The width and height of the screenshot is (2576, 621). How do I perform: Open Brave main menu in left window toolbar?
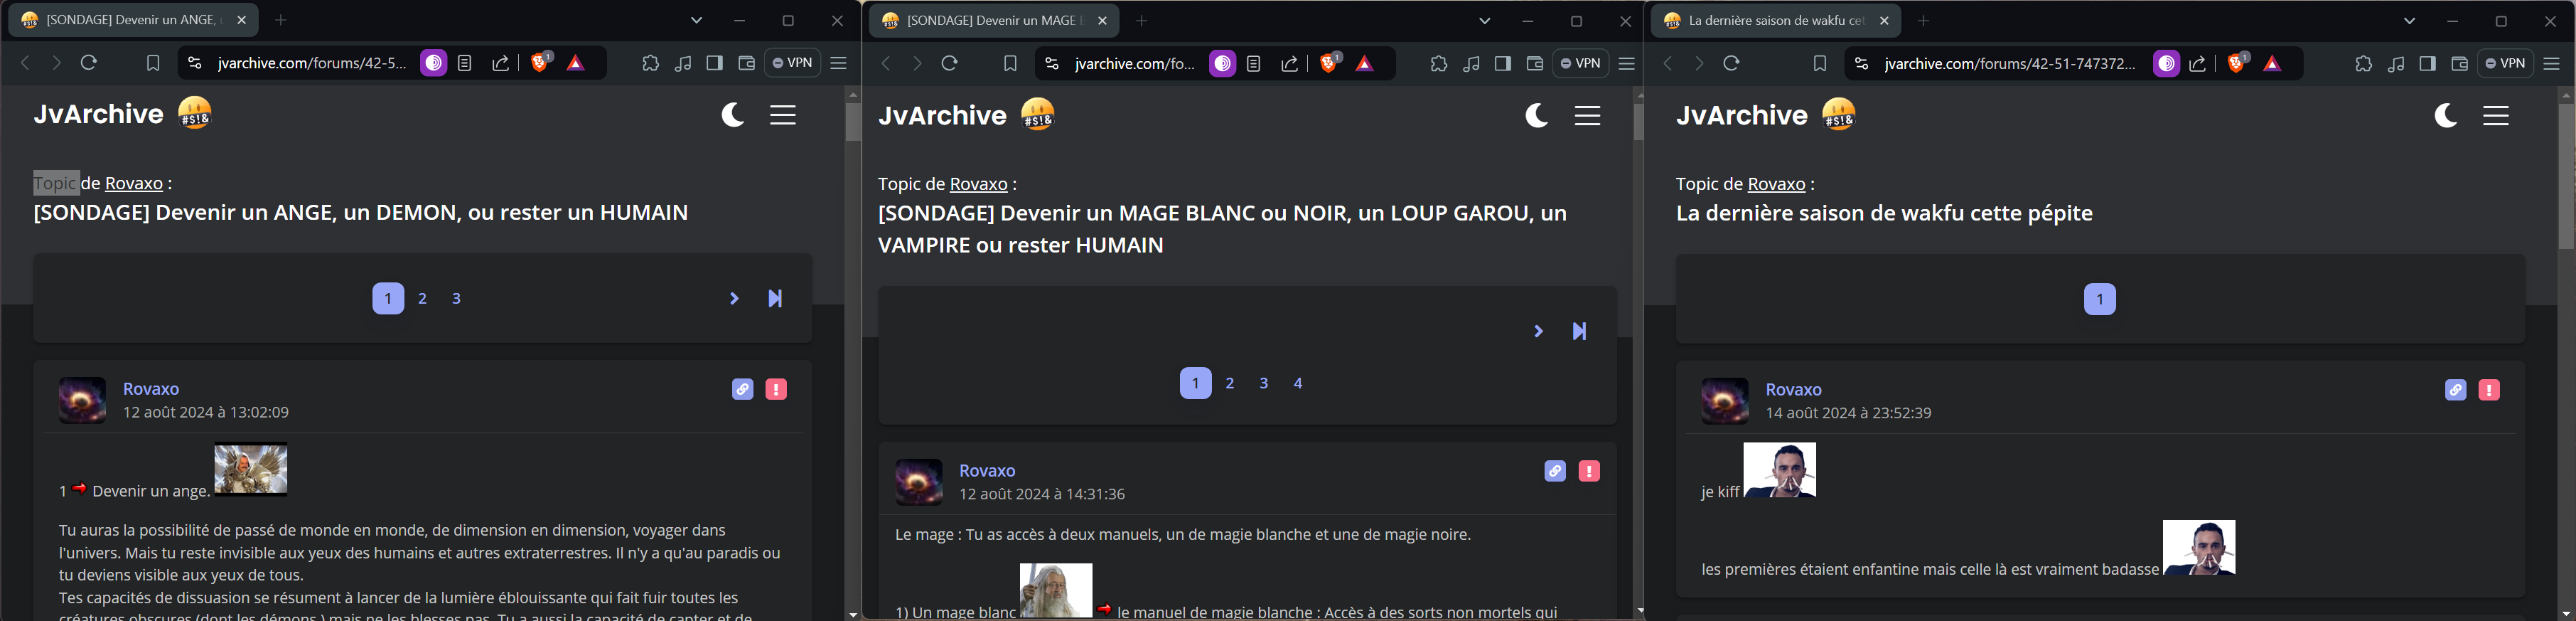tap(839, 63)
